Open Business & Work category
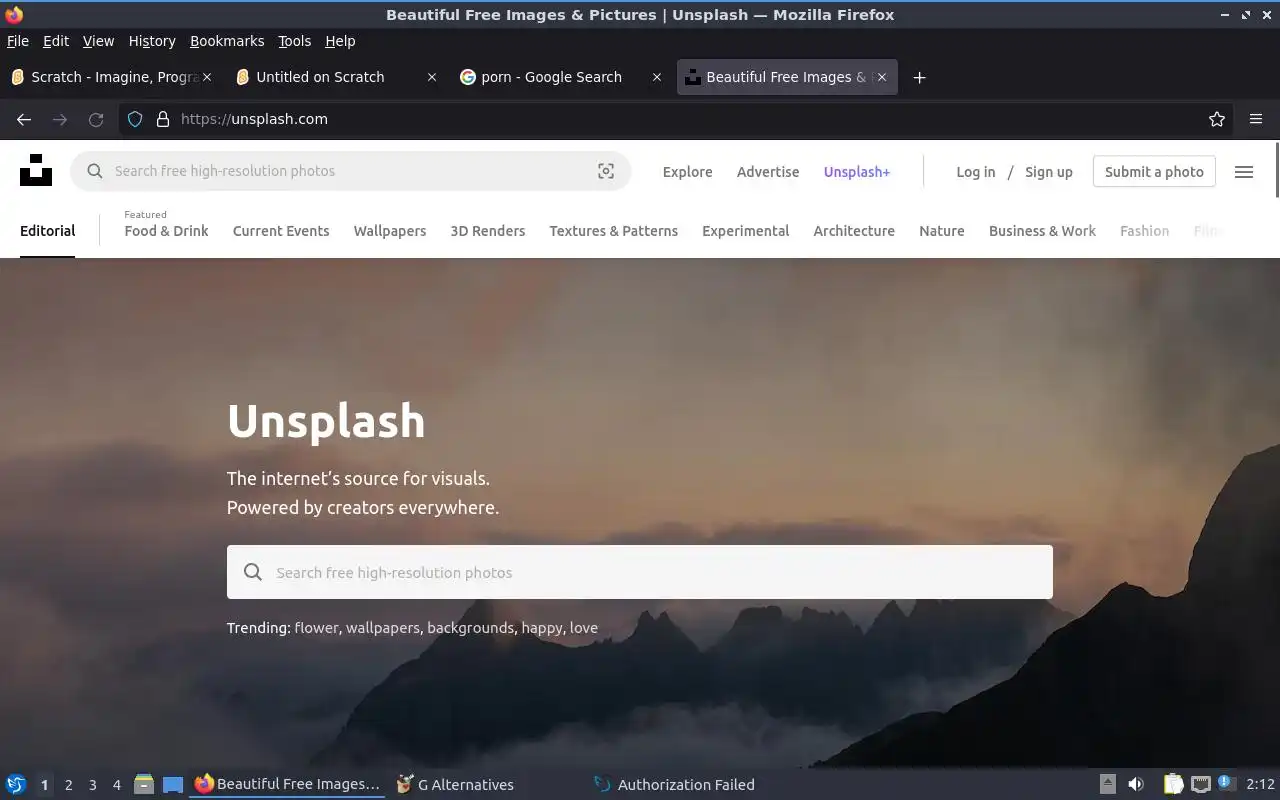Viewport: 1280px width, 800px height. pos(1042,231)
